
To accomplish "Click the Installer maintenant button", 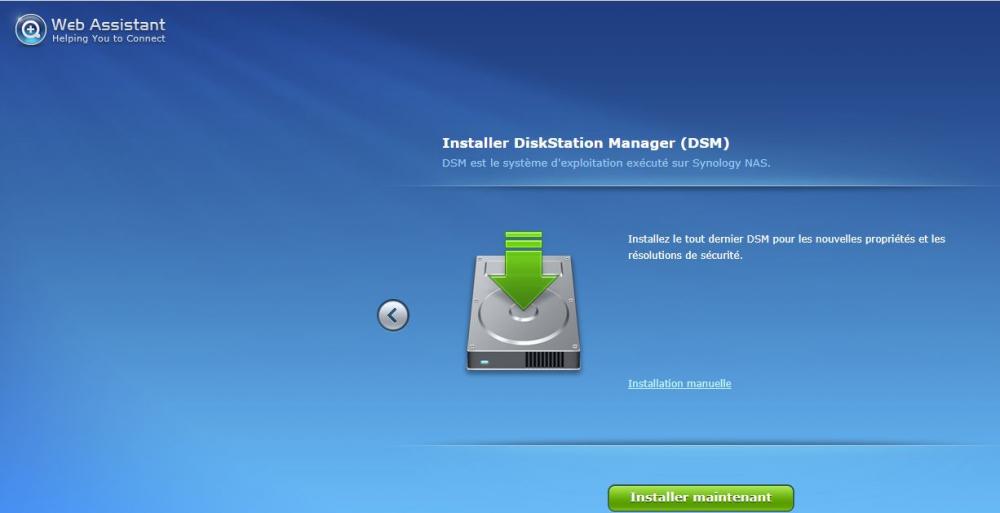I will 701,498.
